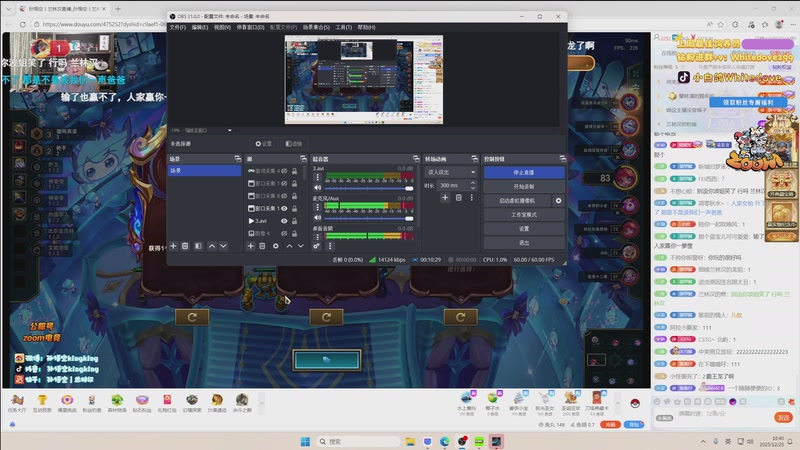Open audio mixer menu dots at bottom
Screen dimensions: 800x450
[330, 246]
